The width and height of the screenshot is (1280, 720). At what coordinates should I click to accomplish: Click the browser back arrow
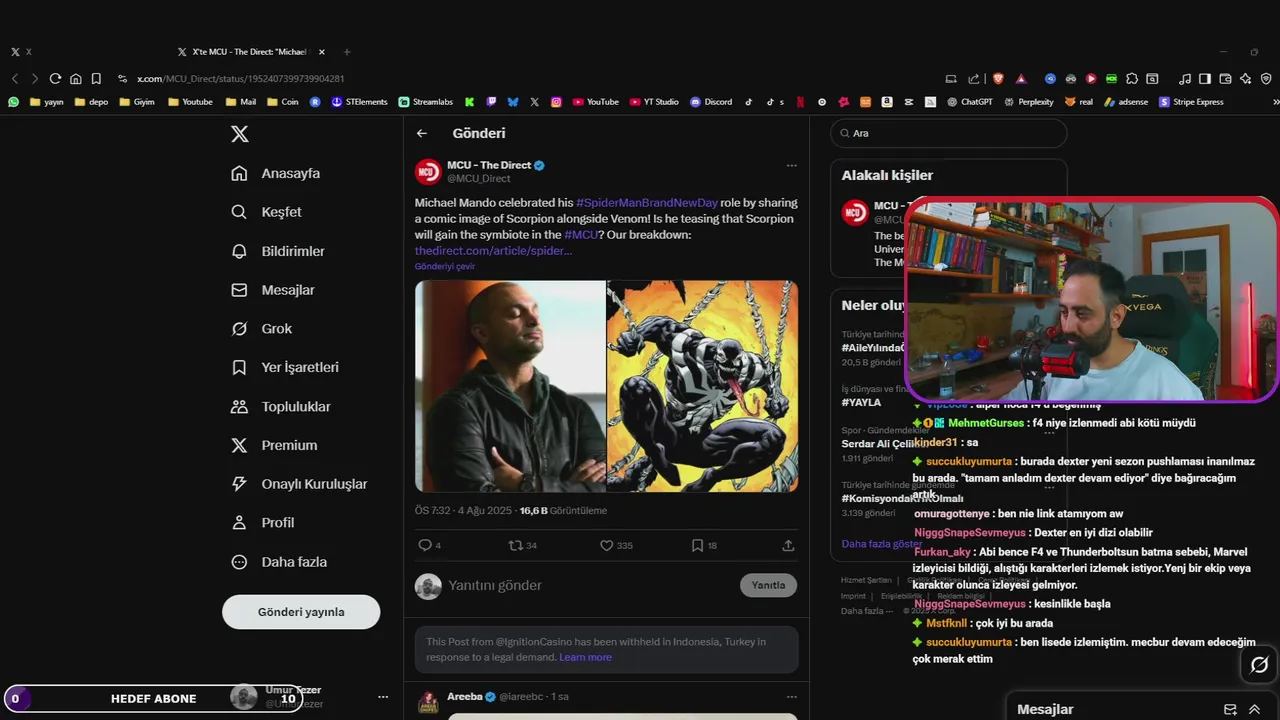(x=15, y=78)
